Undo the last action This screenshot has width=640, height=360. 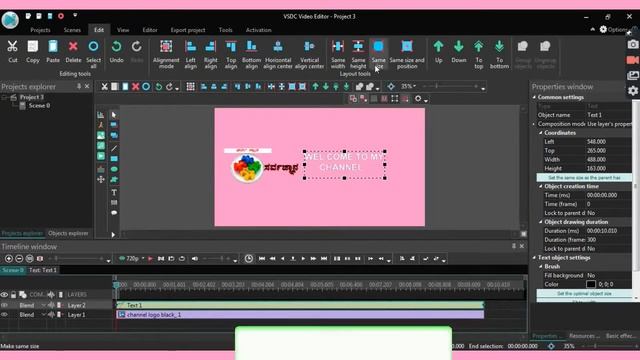coord(116,51)
